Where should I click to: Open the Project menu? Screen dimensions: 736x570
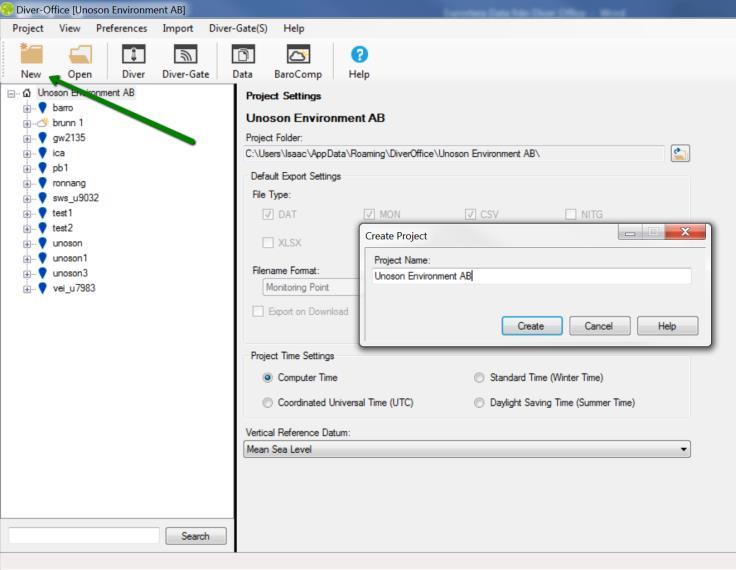coord(28,29)
